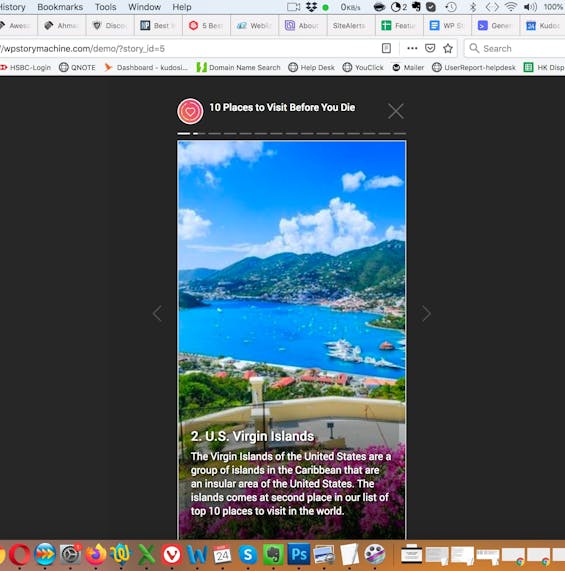
Task: Open the green X app in dock
Action: pos(146,555)
